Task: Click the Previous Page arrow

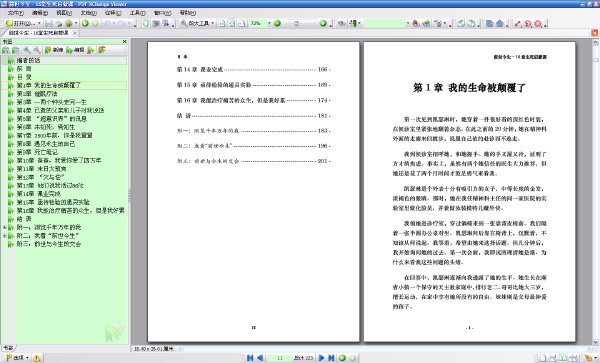Action: [x=260, y=358]
